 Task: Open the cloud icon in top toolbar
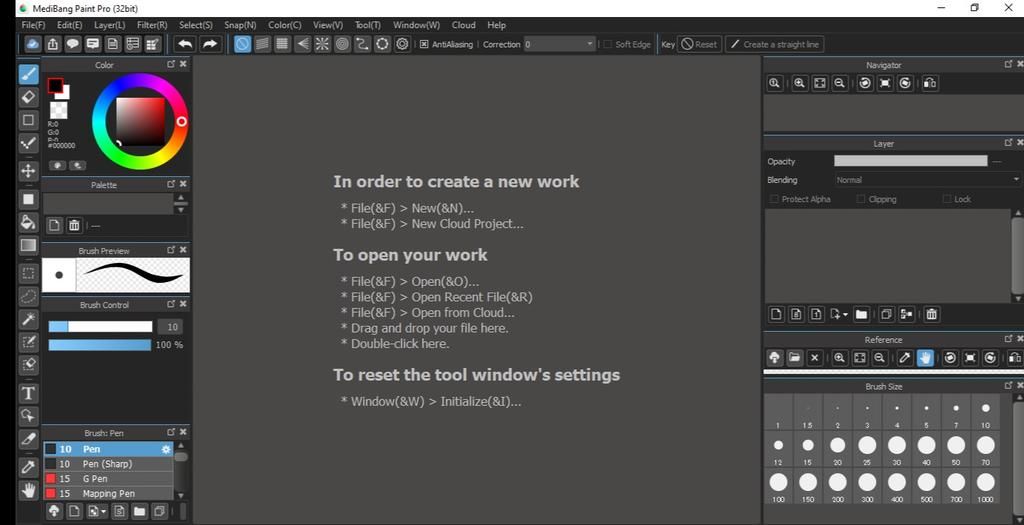click(x=32, y=44)
